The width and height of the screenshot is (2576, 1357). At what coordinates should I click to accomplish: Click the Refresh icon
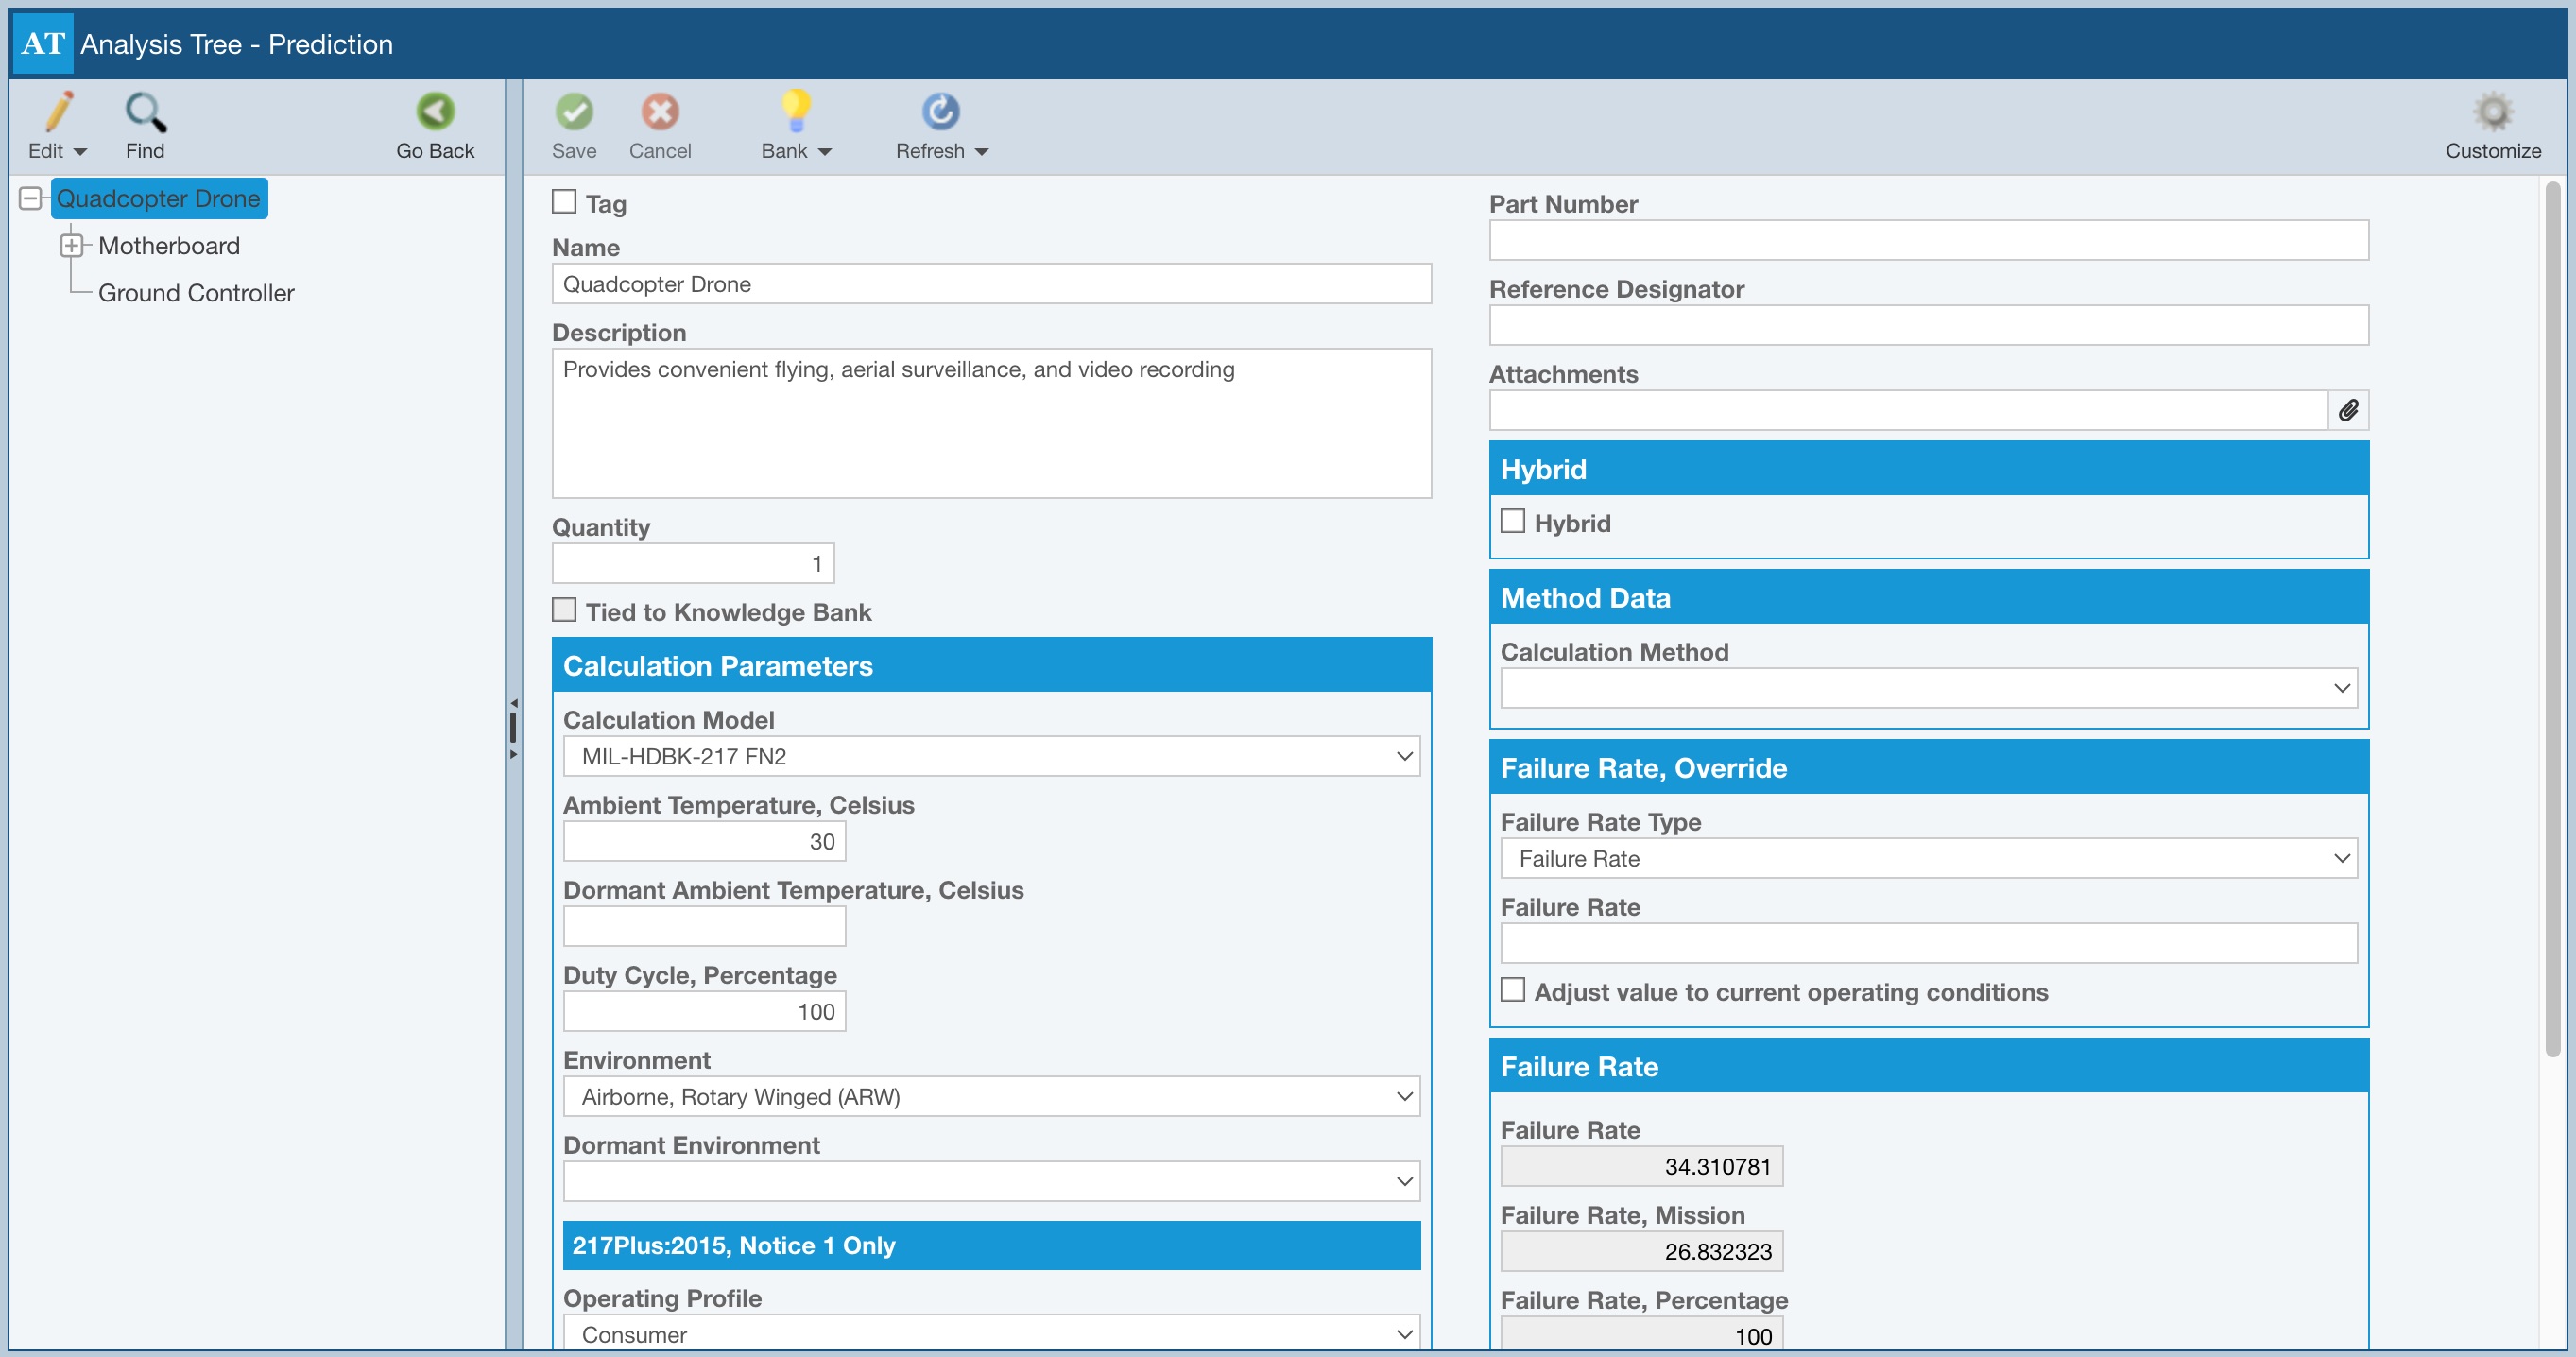[x=940, y=112]
